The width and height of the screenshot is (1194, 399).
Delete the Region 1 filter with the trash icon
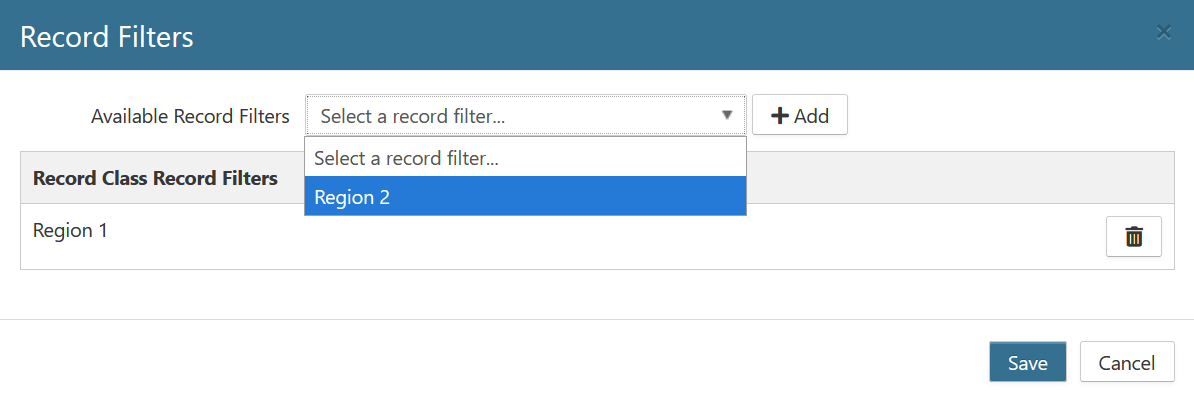pos(1133,237)
